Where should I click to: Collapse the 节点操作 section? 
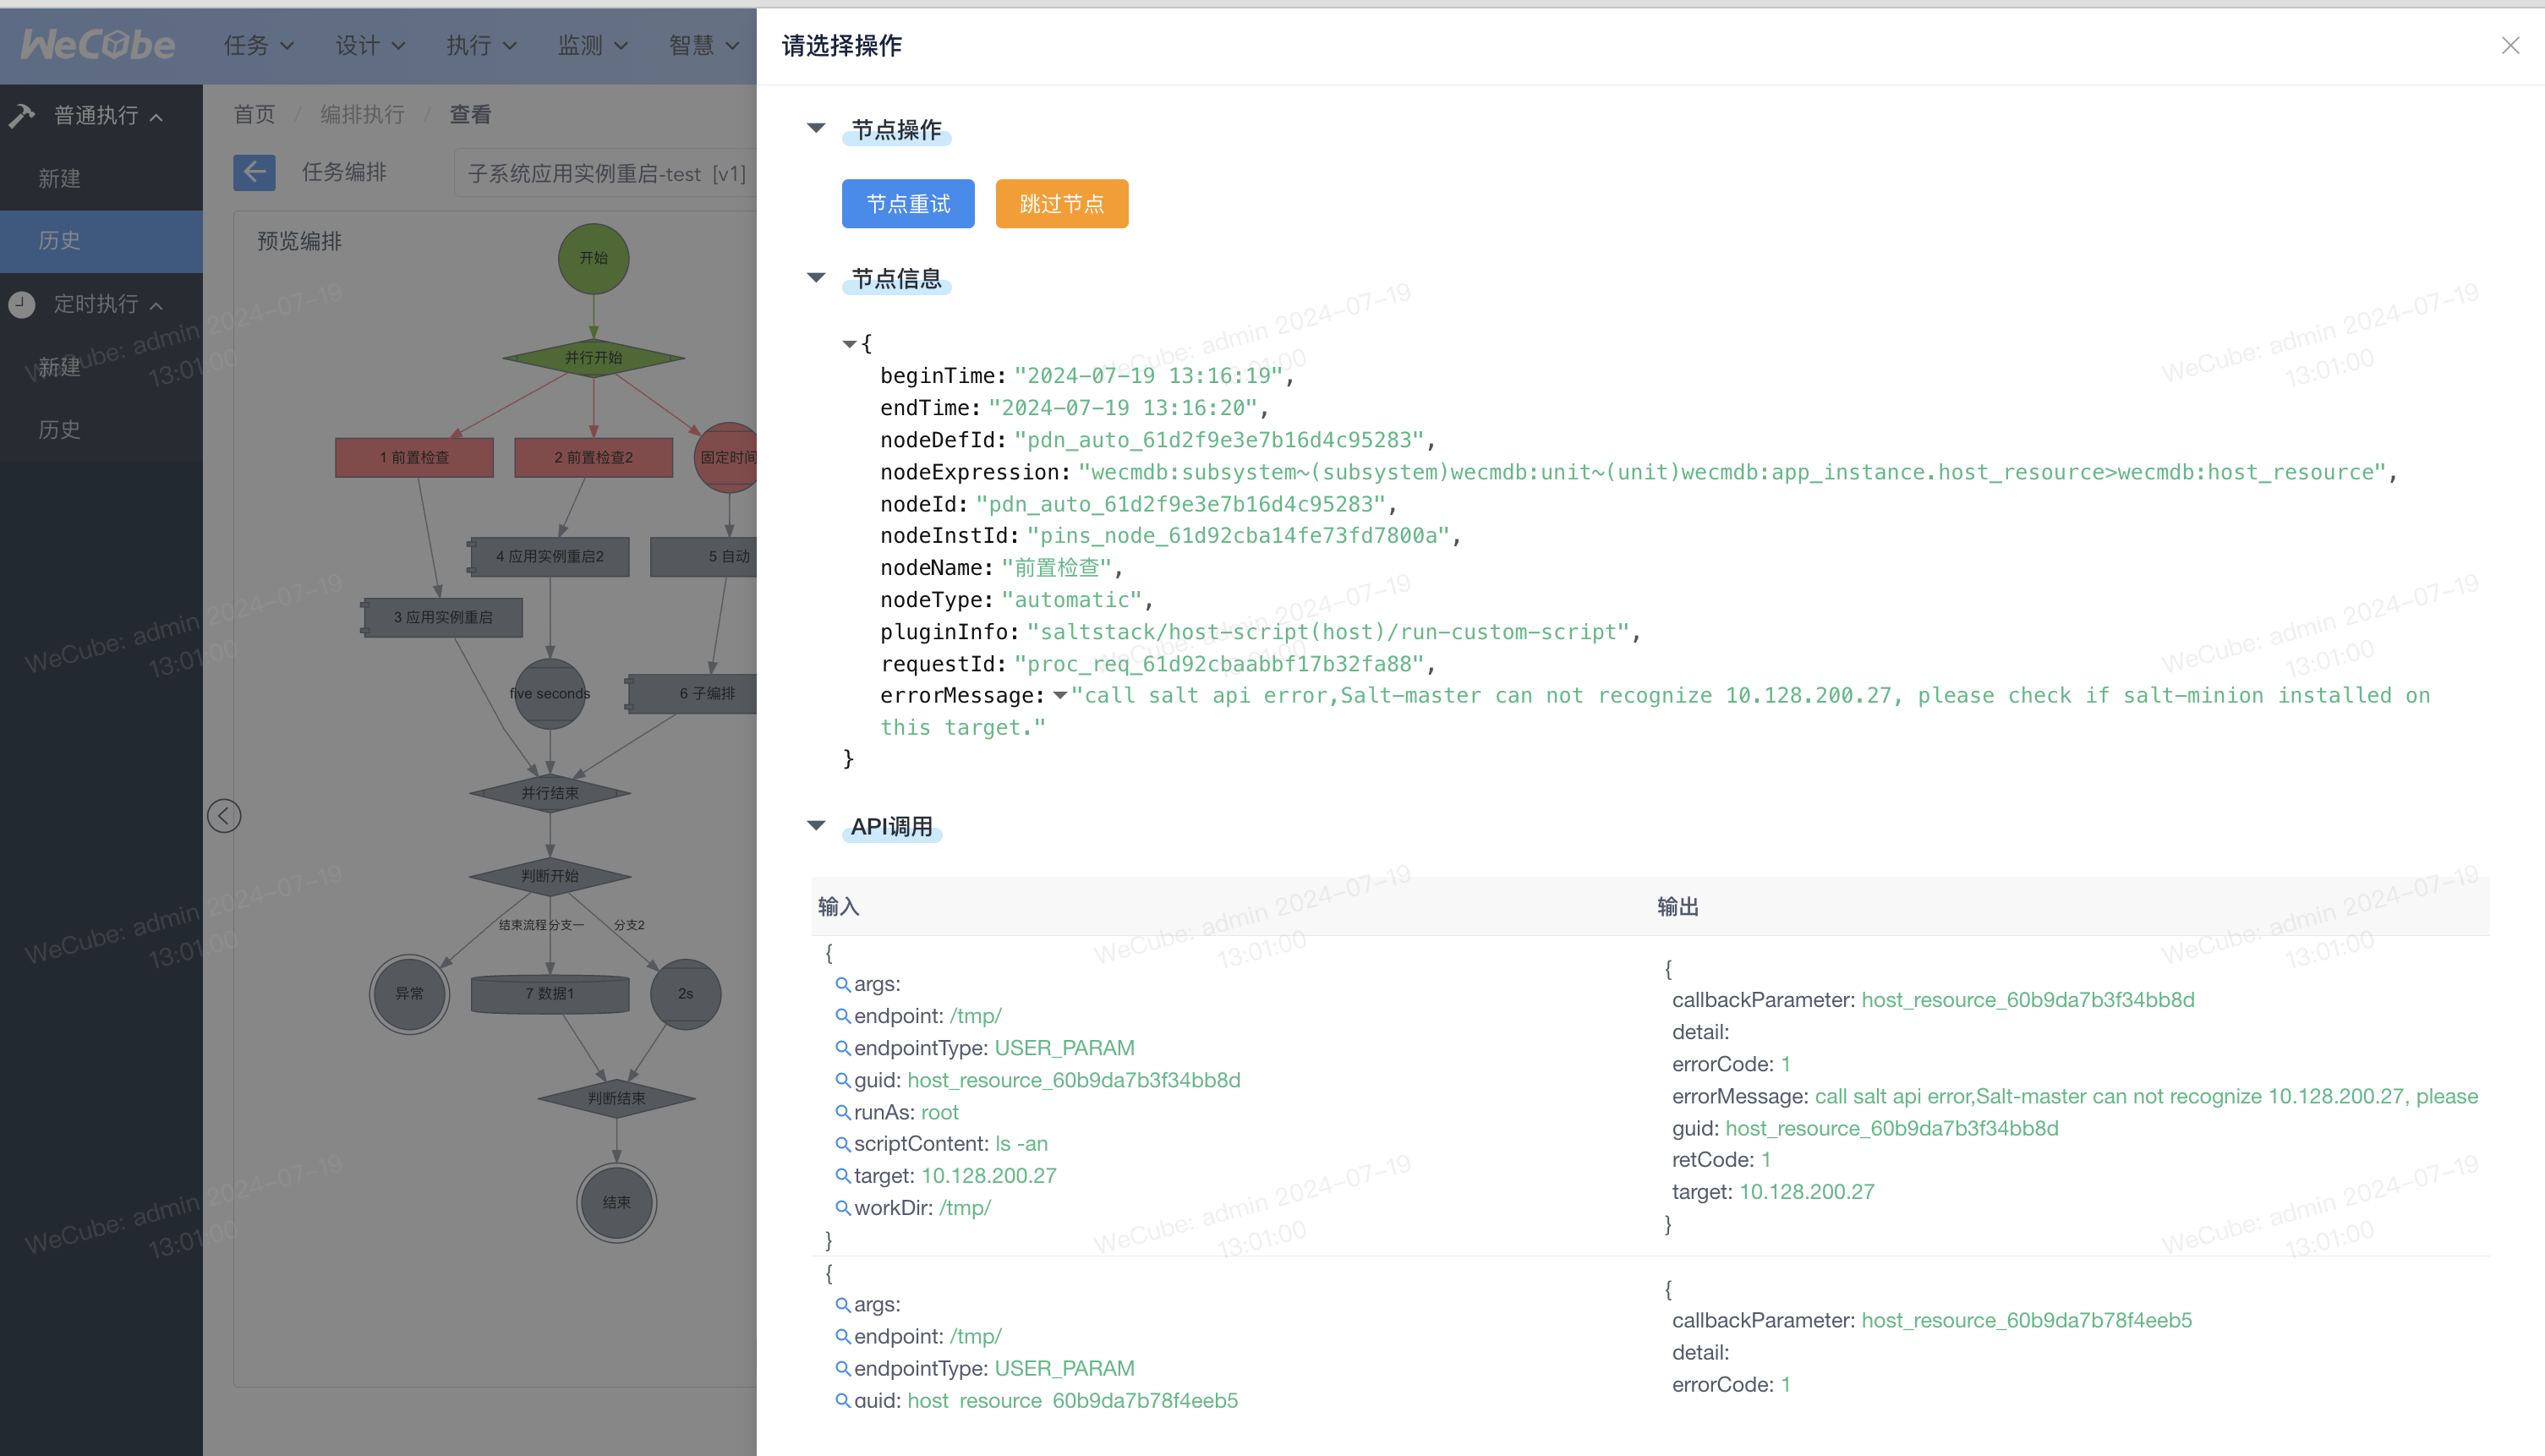[816, 128]
